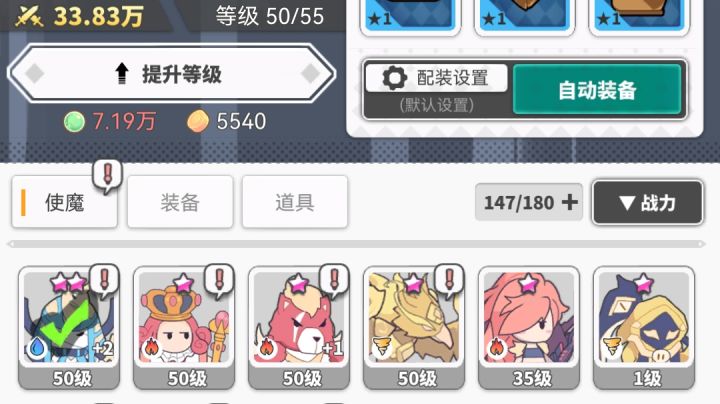Select the red bear familiar card

tap(299, 328)
